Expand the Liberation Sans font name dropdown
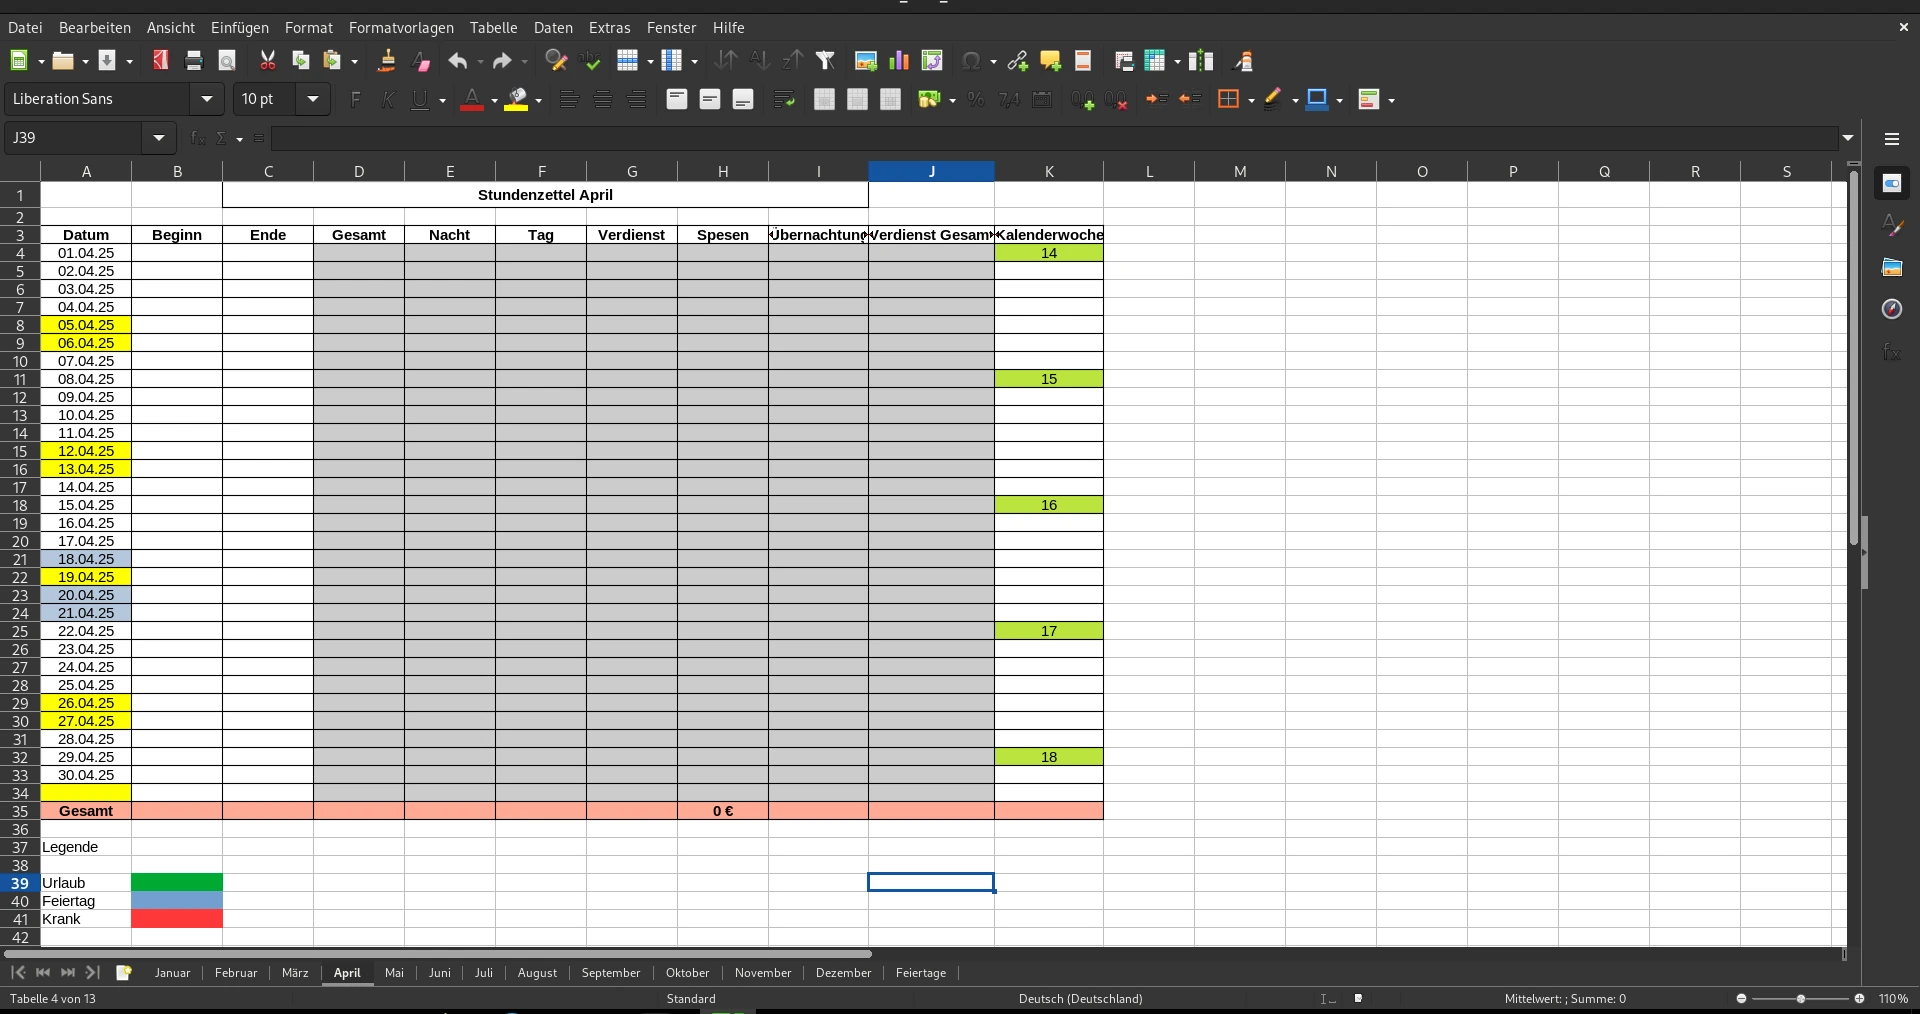The width and height of the screenshot is (1920, 1014). [x=207, y=99]
